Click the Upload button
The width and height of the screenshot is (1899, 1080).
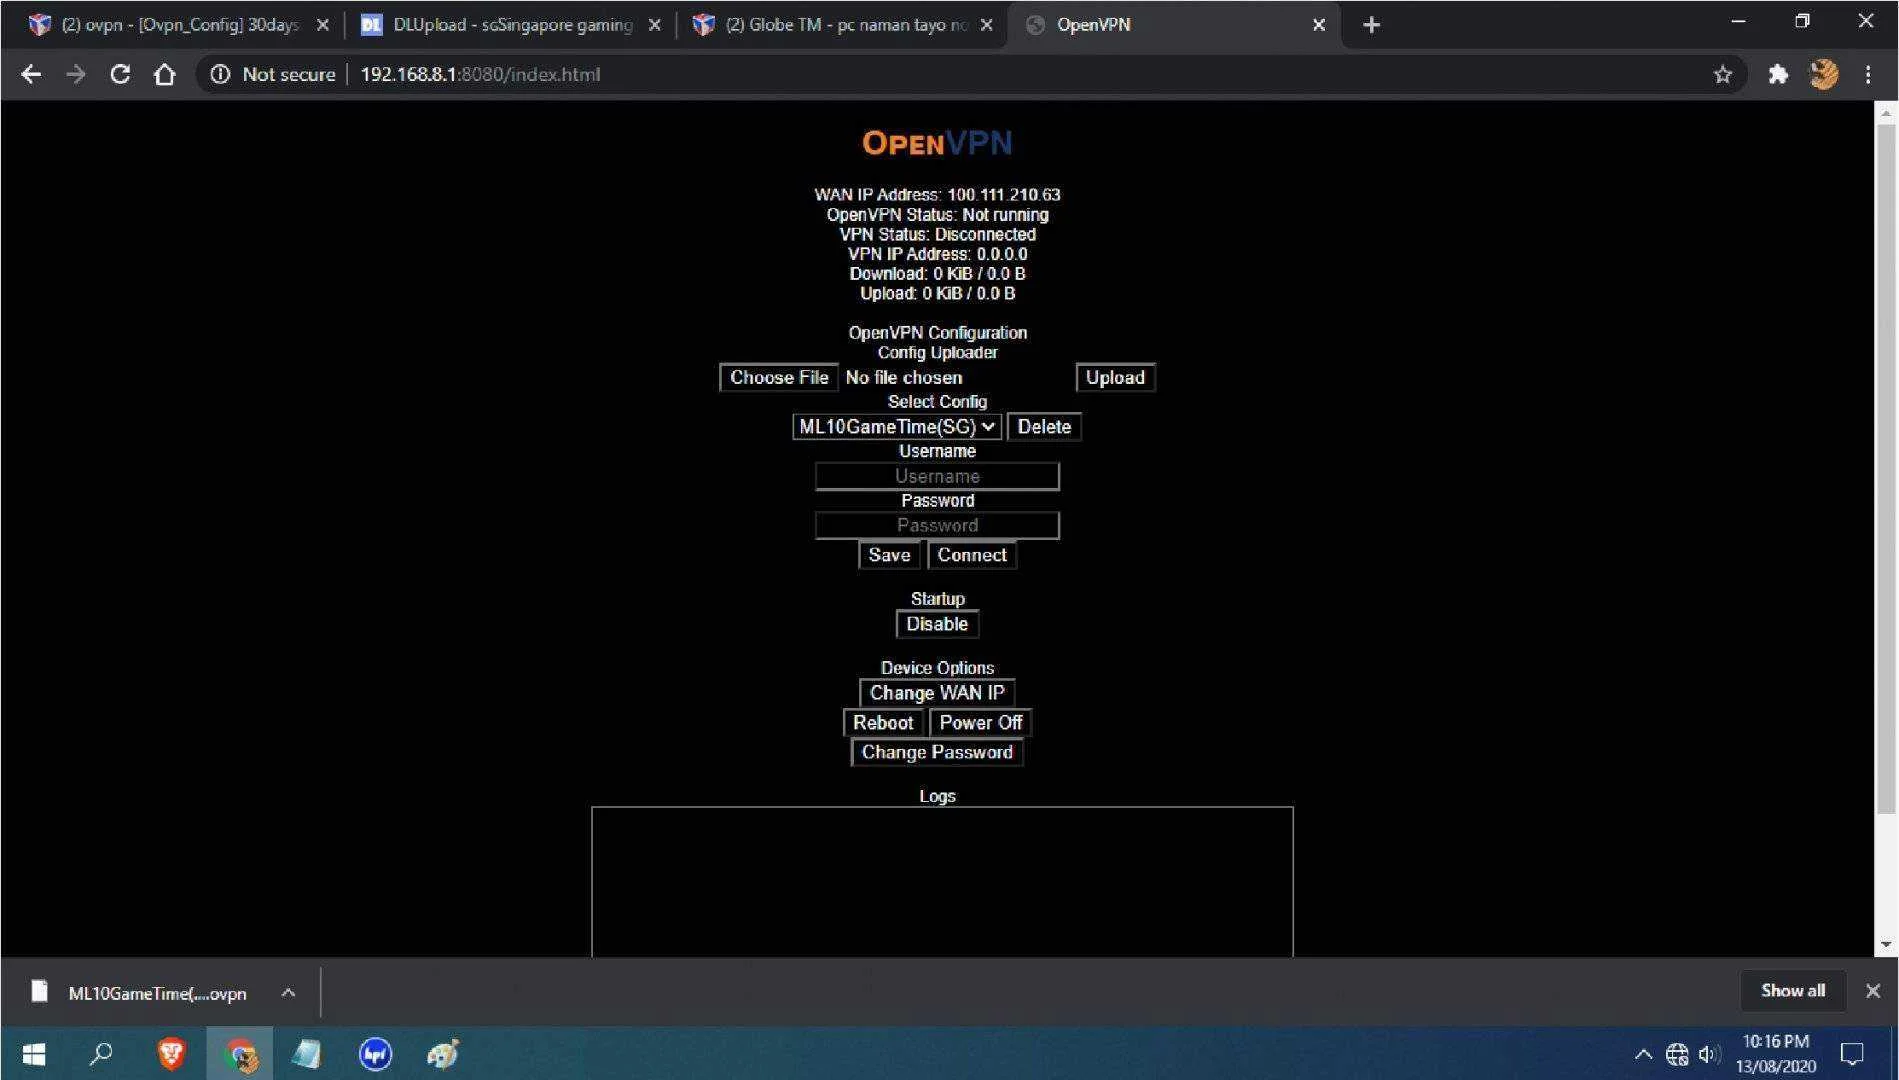click(x=1115, y=378)
